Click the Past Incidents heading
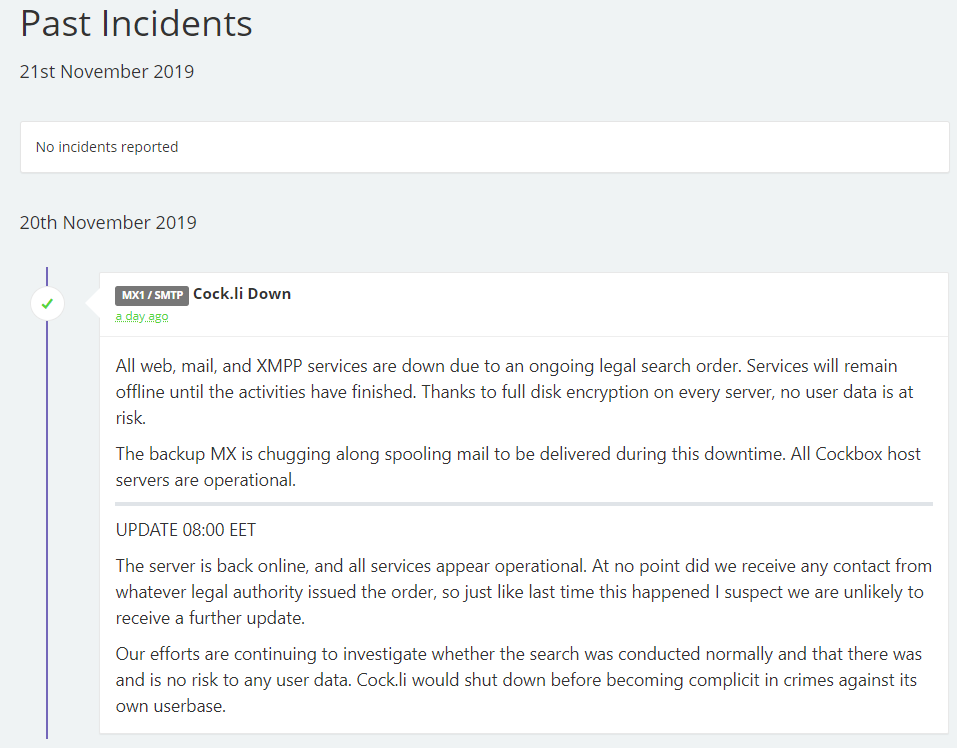The width and height of the screenshot is (957, 748). pyautogui.click(x=136, y=24)
